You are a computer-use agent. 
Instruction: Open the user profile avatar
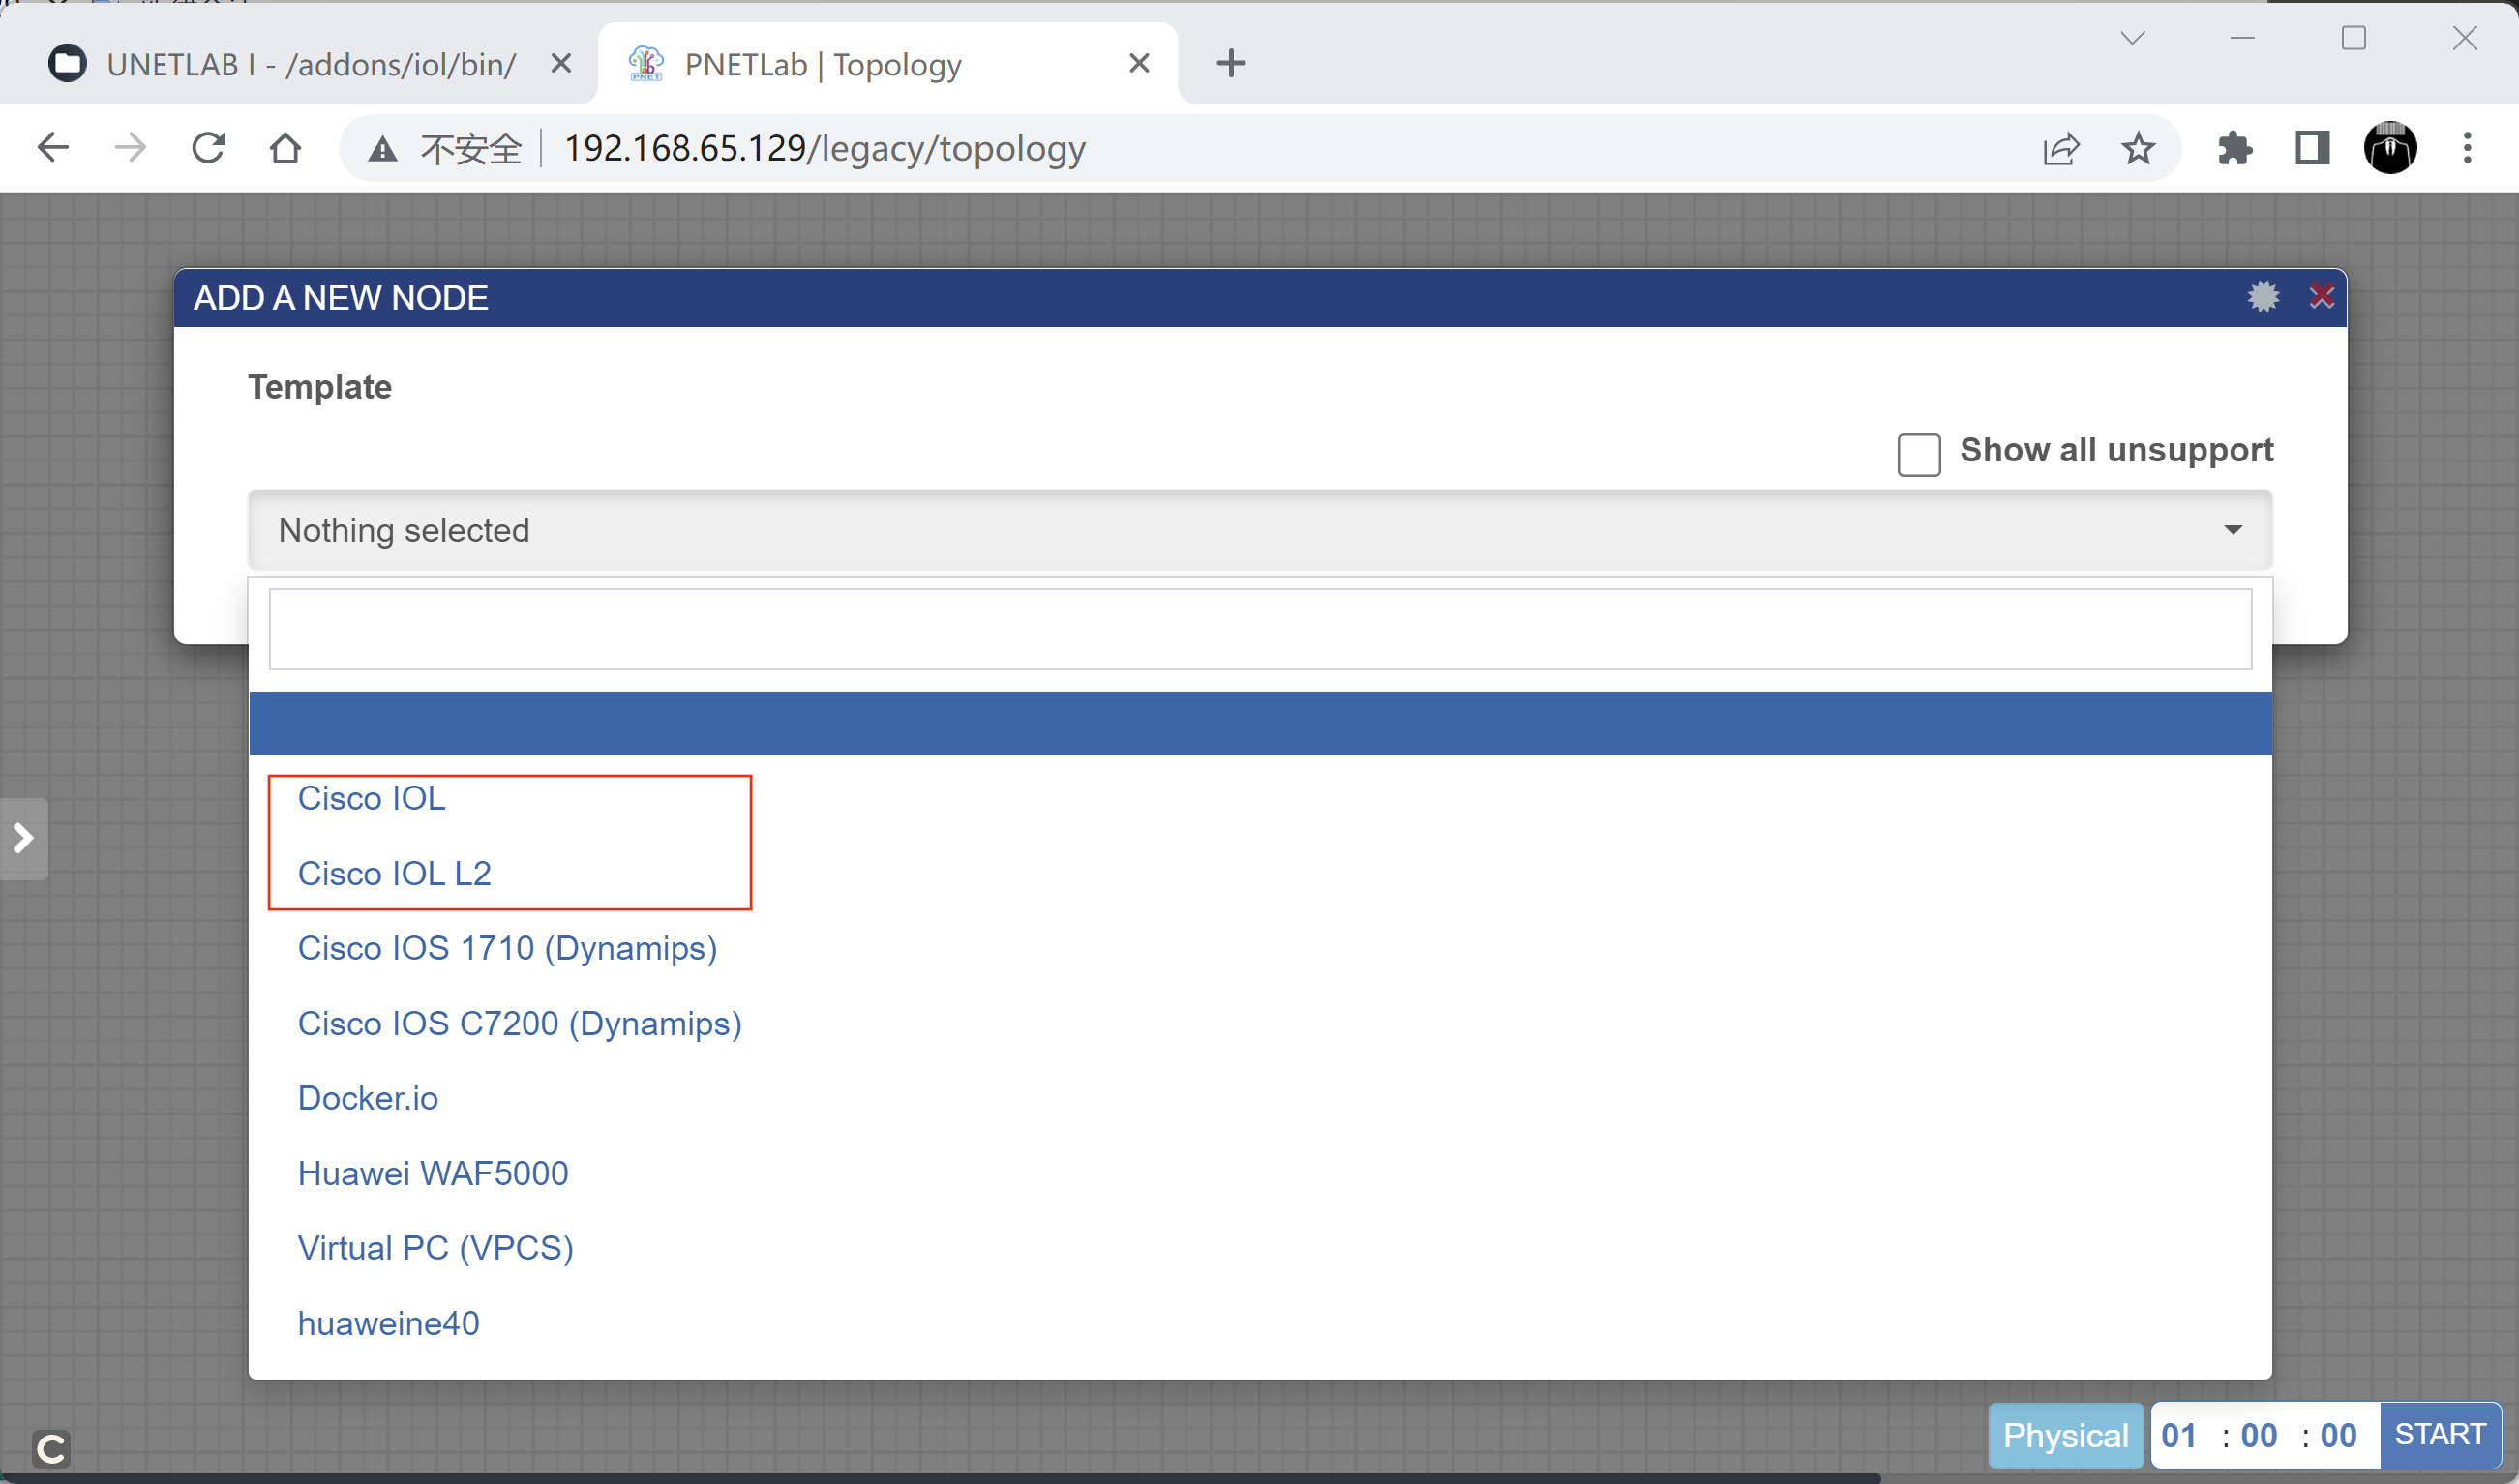[2390, 148]
